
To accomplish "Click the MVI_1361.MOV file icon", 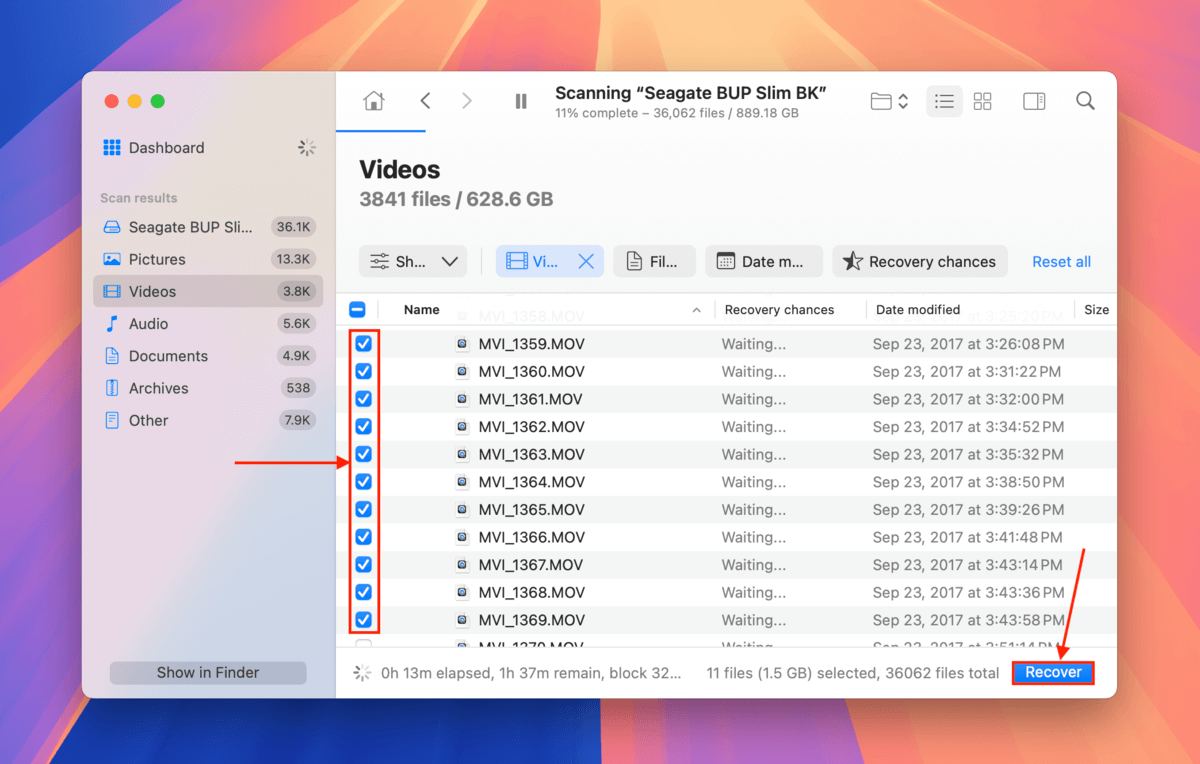I will pos(462,399).
